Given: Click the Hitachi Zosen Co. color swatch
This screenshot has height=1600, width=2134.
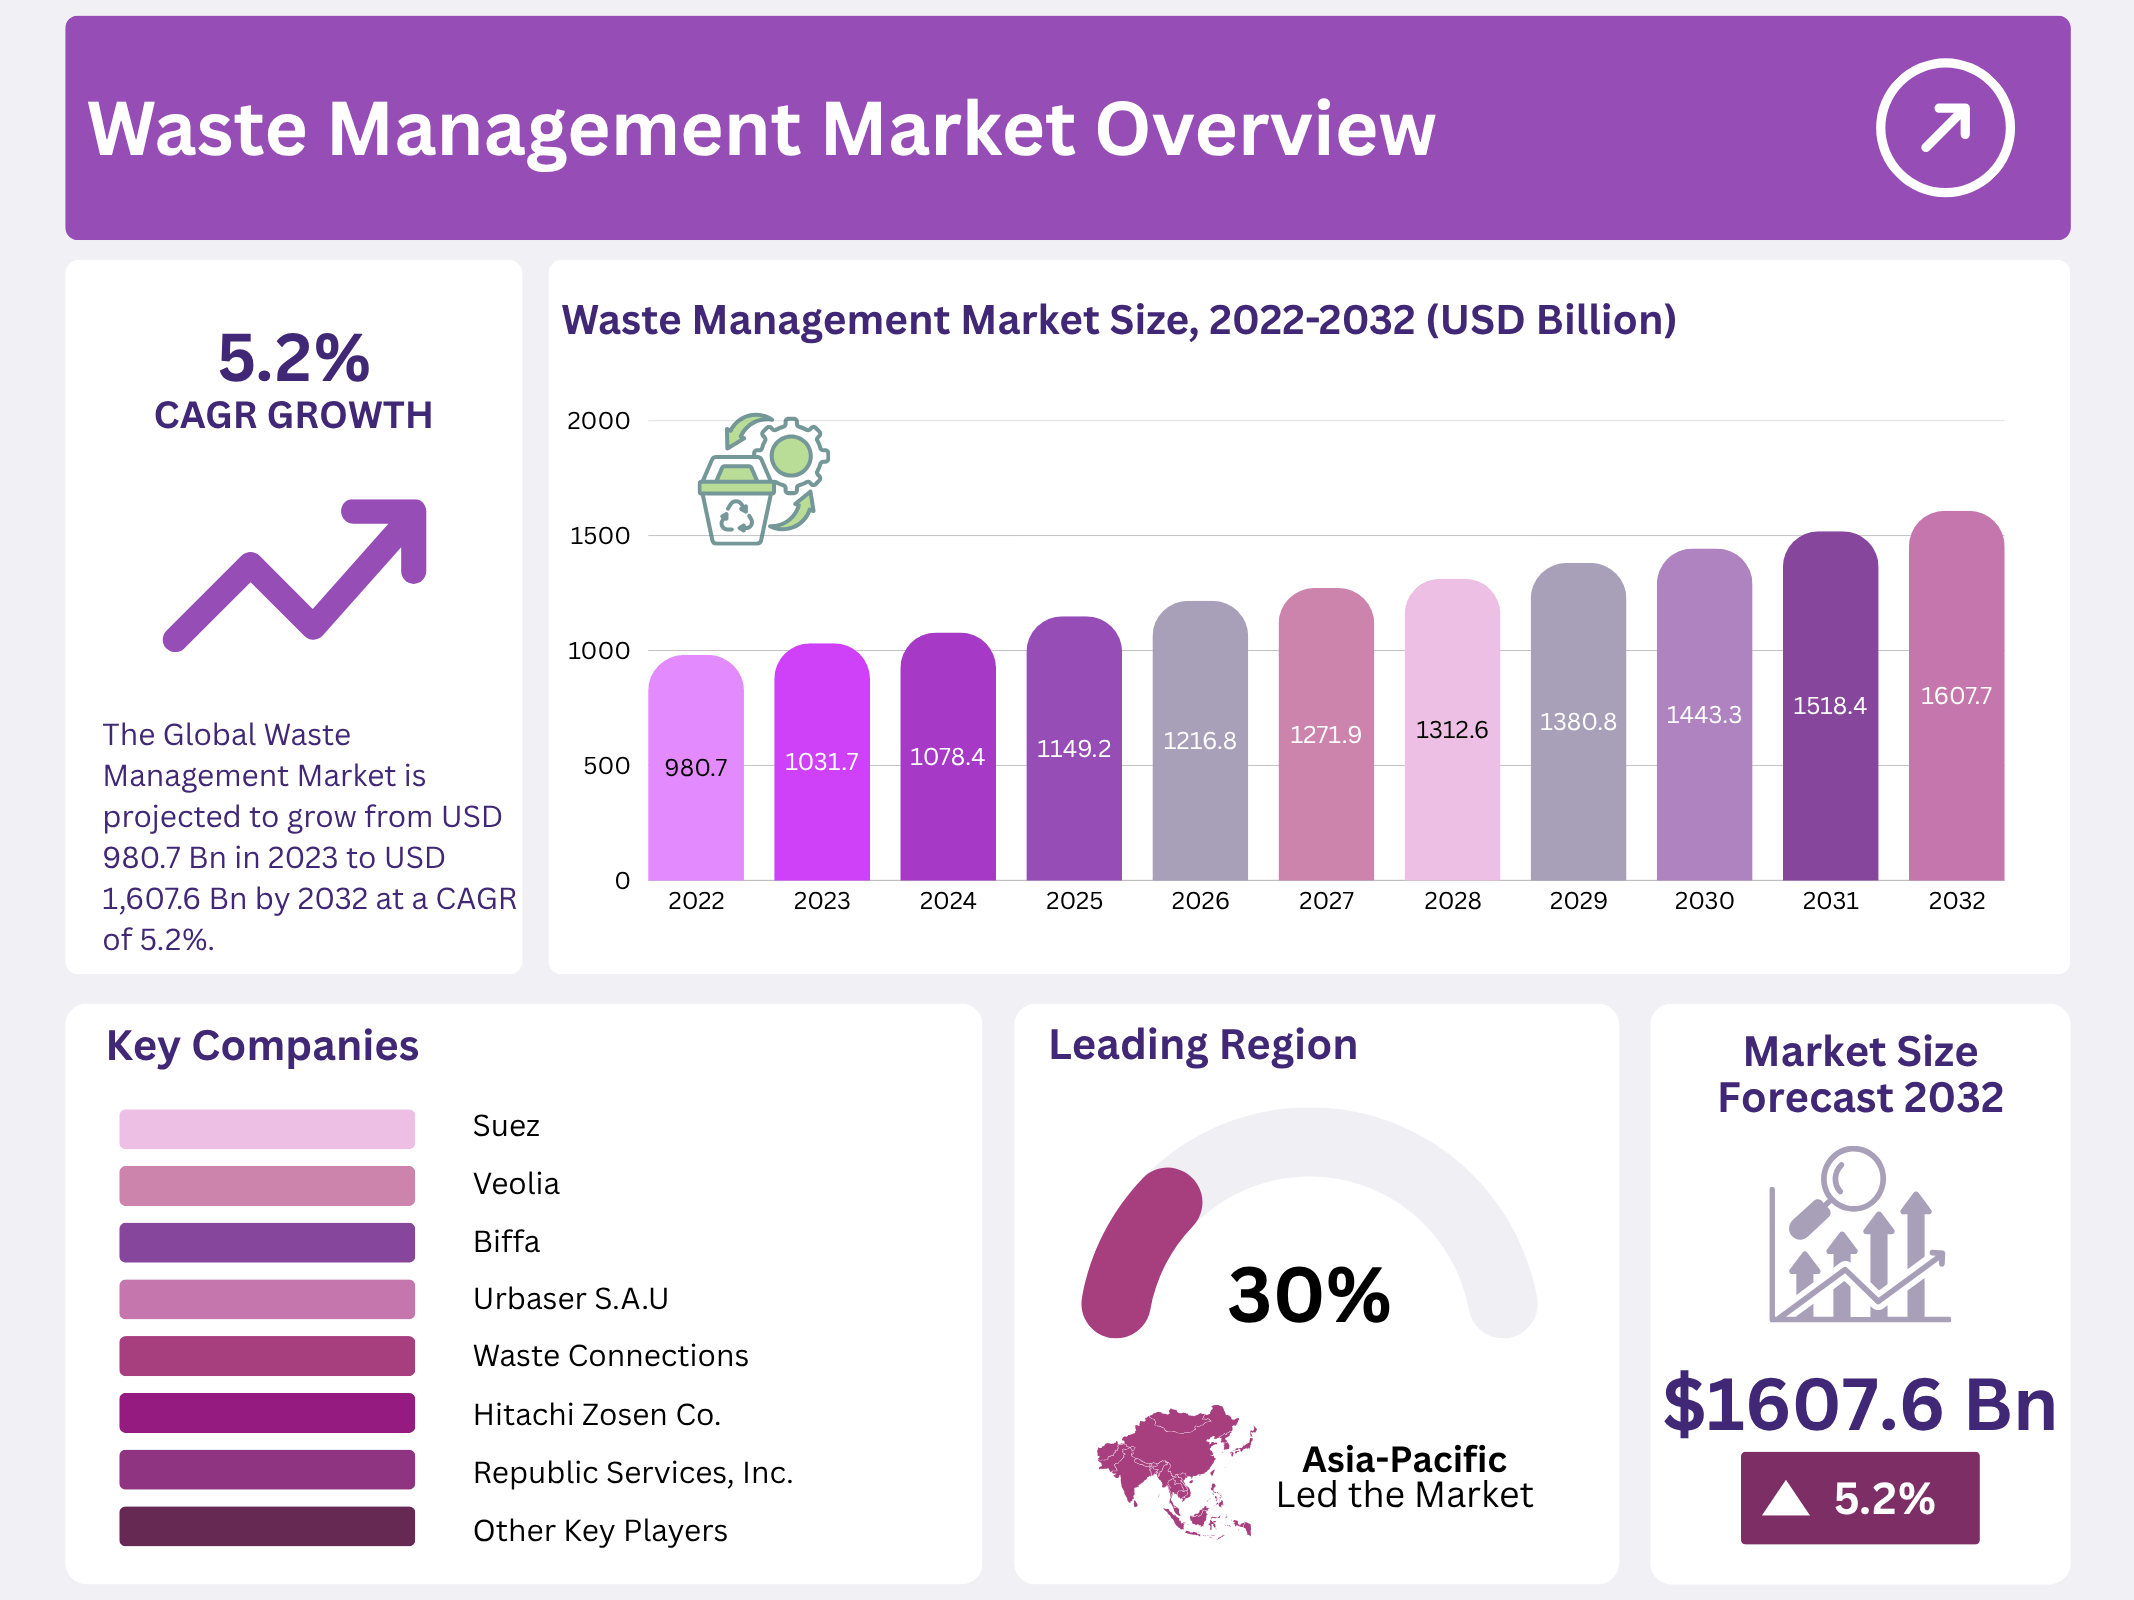Looking at the screenshot, I should pos(267,1413).
